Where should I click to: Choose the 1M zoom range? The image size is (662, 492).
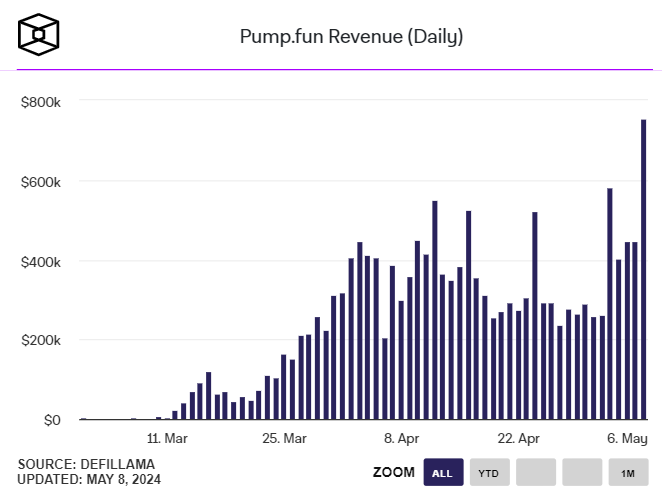coord(628,472)
